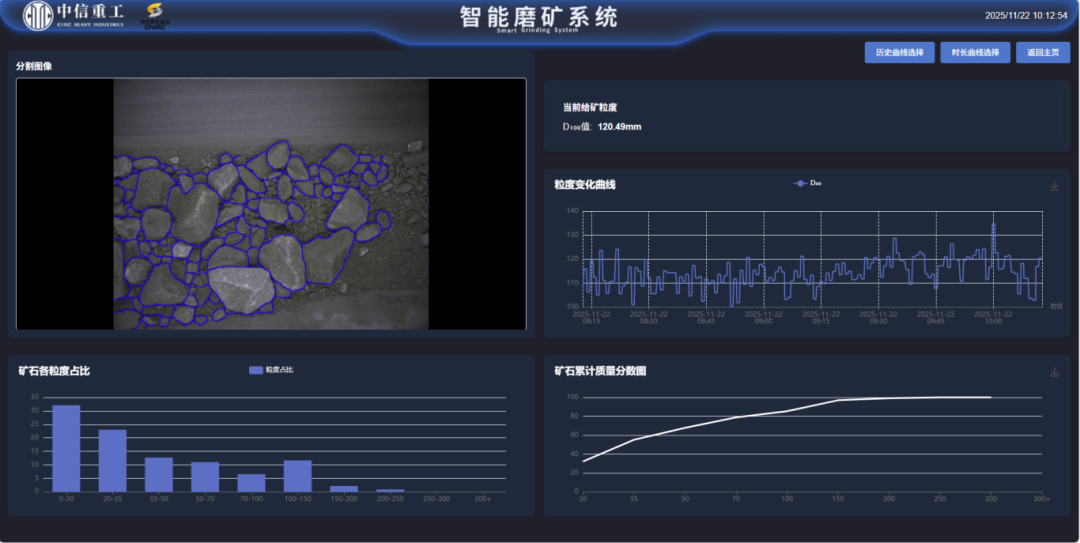Screen dimensions: 1080x543
Task: Click the 70-100 size range bar
Action: click(251, 482)
